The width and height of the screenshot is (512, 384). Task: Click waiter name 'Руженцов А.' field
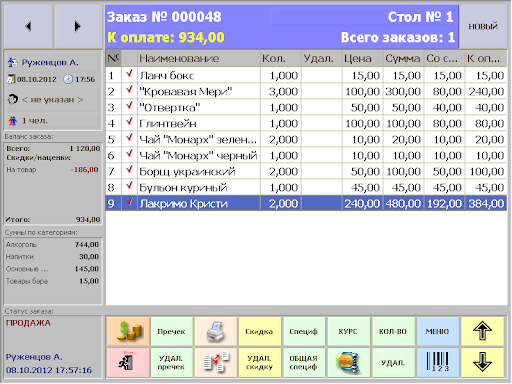click(53, 62)
